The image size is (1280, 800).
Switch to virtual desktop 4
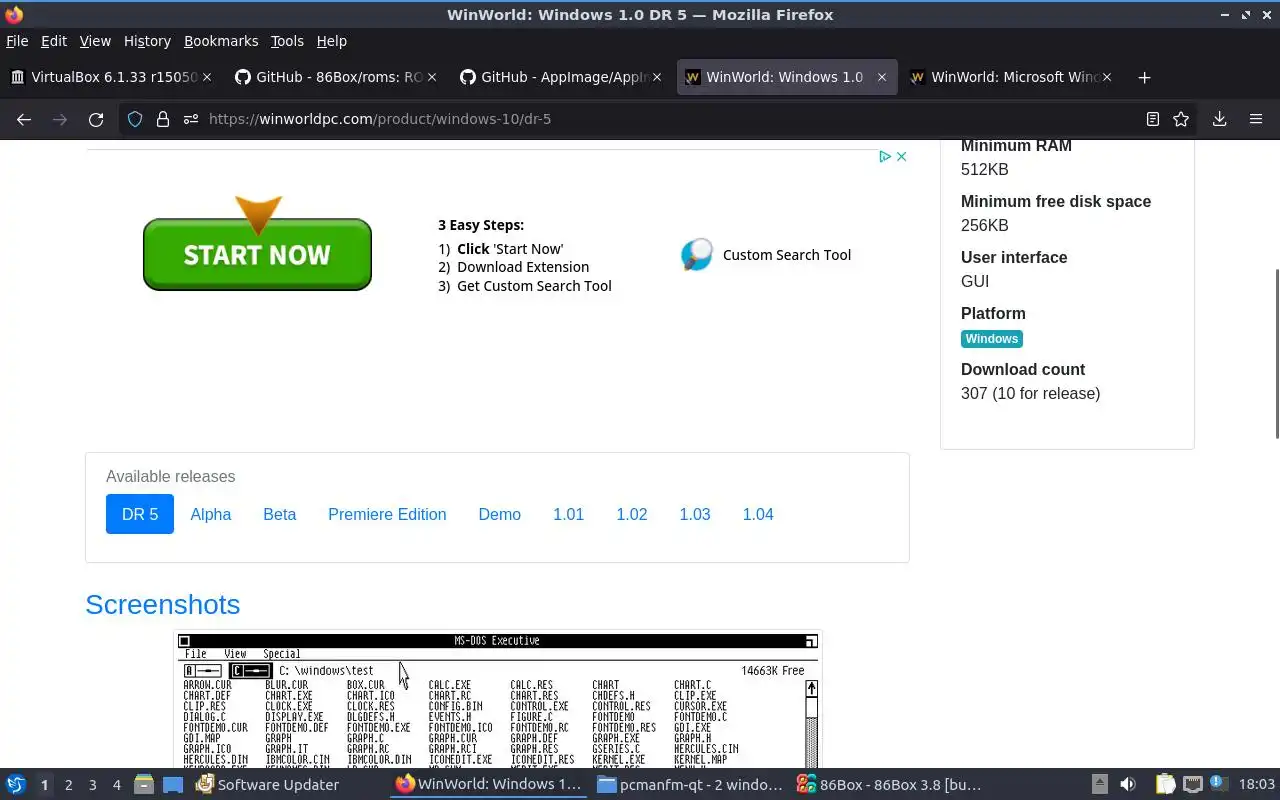[x=117, y=785]
